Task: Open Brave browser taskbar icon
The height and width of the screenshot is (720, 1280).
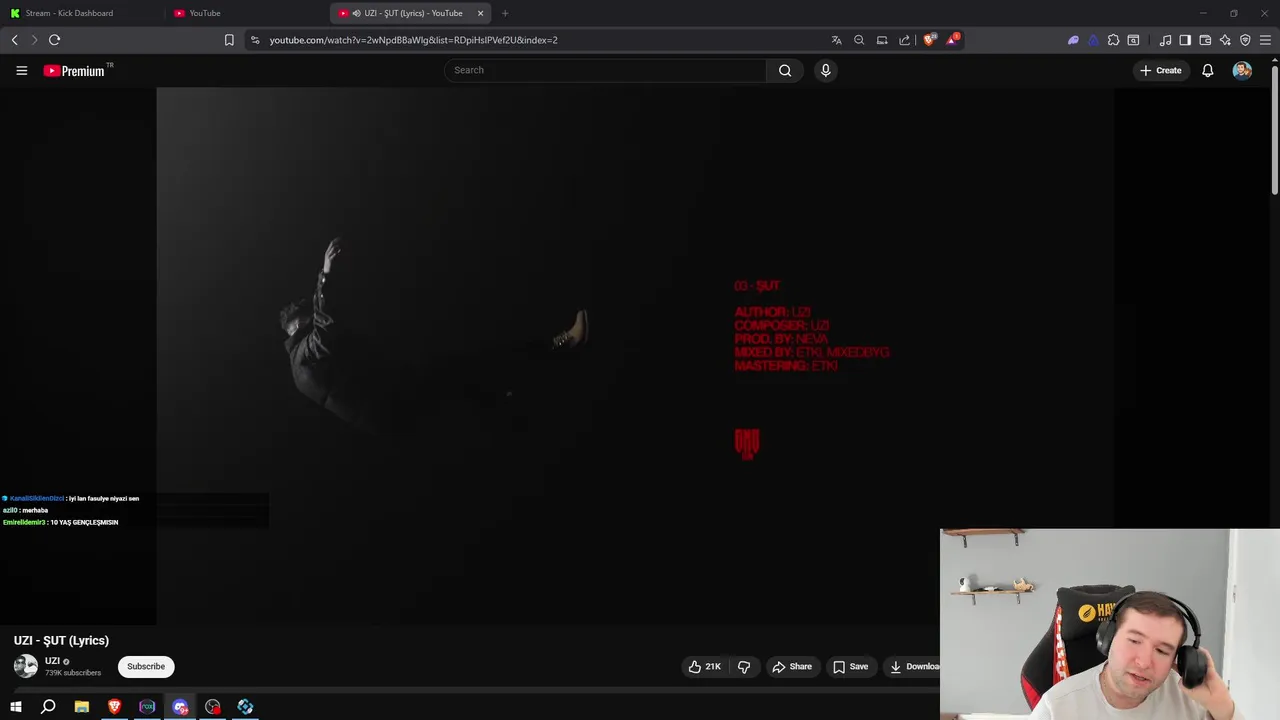Action: (114, 707)
